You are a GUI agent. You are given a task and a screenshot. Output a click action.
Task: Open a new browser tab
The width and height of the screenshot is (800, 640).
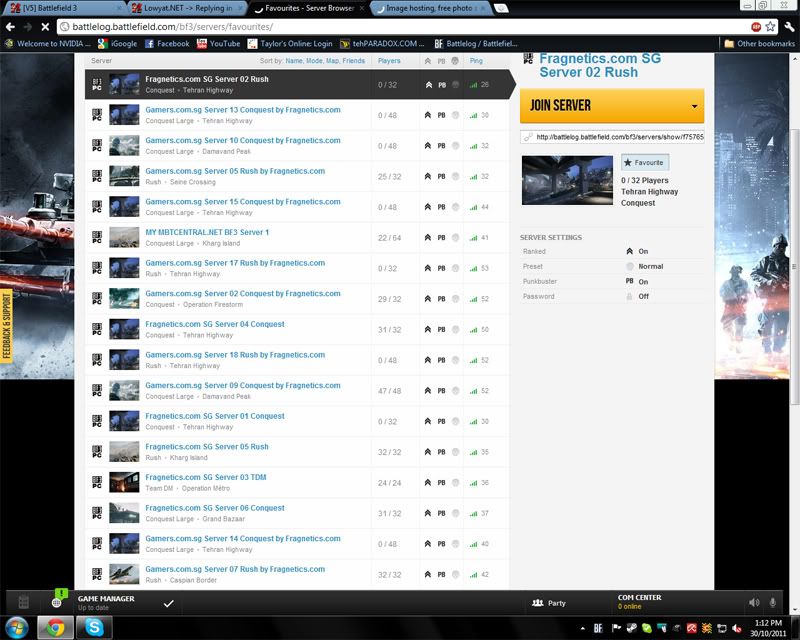[502, 8]
